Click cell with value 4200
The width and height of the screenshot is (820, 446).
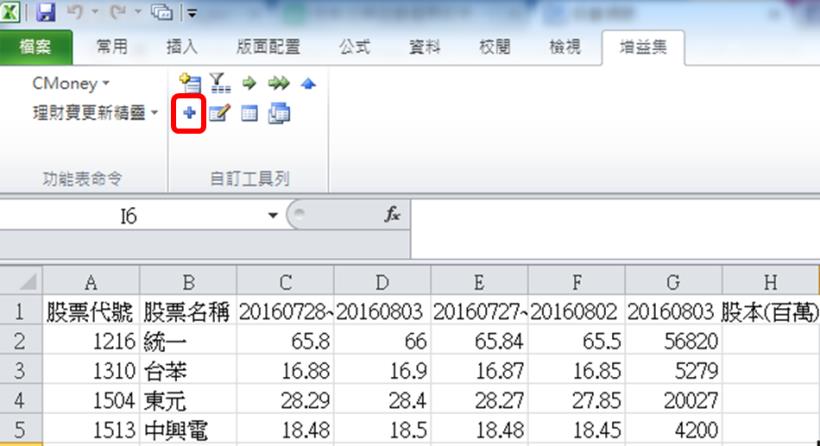(x=673, y=429)
